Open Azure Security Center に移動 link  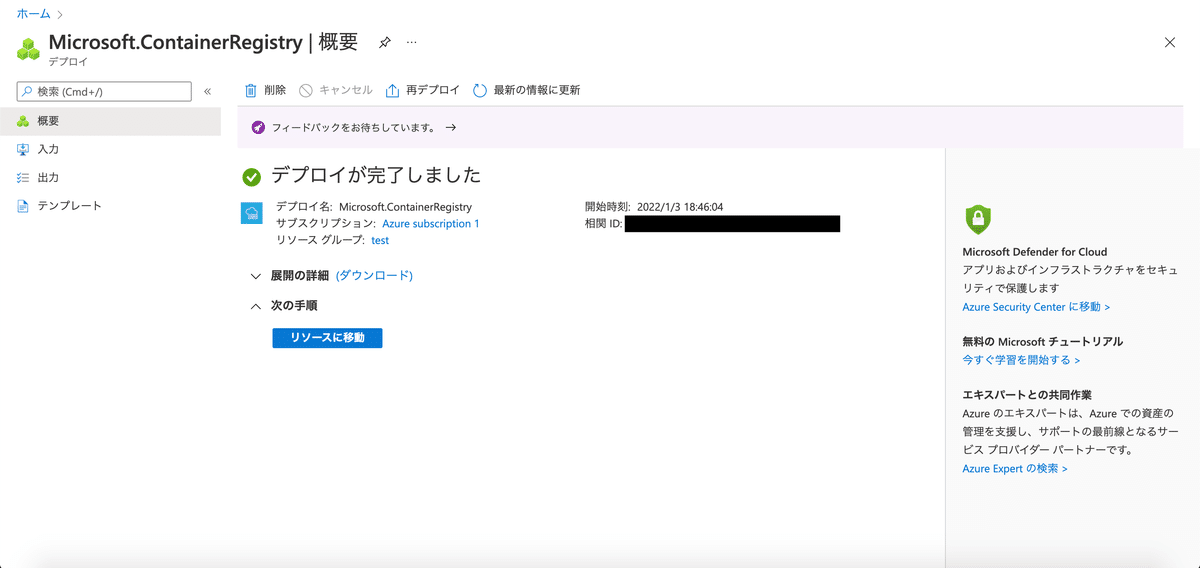point(1036,307)
